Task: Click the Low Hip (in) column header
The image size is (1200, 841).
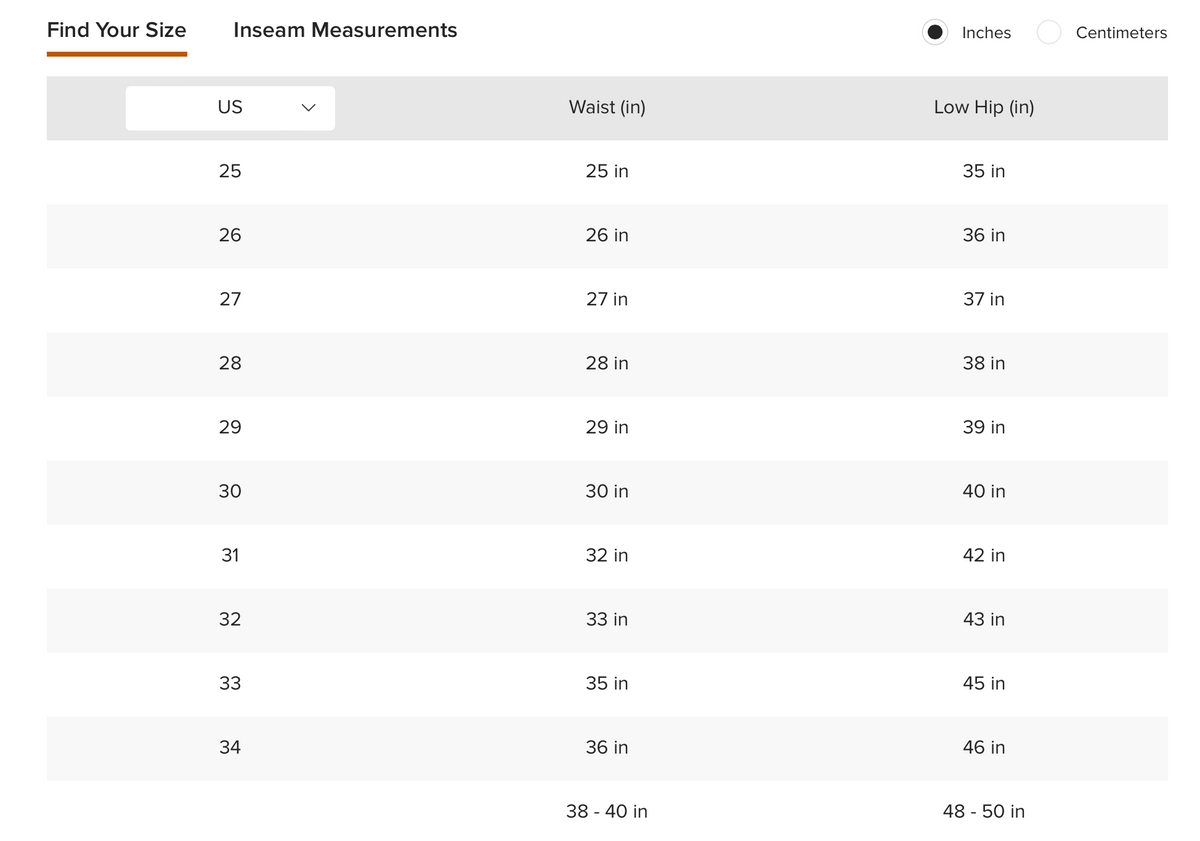Action: pyautogui.click(x=984, y=107)
